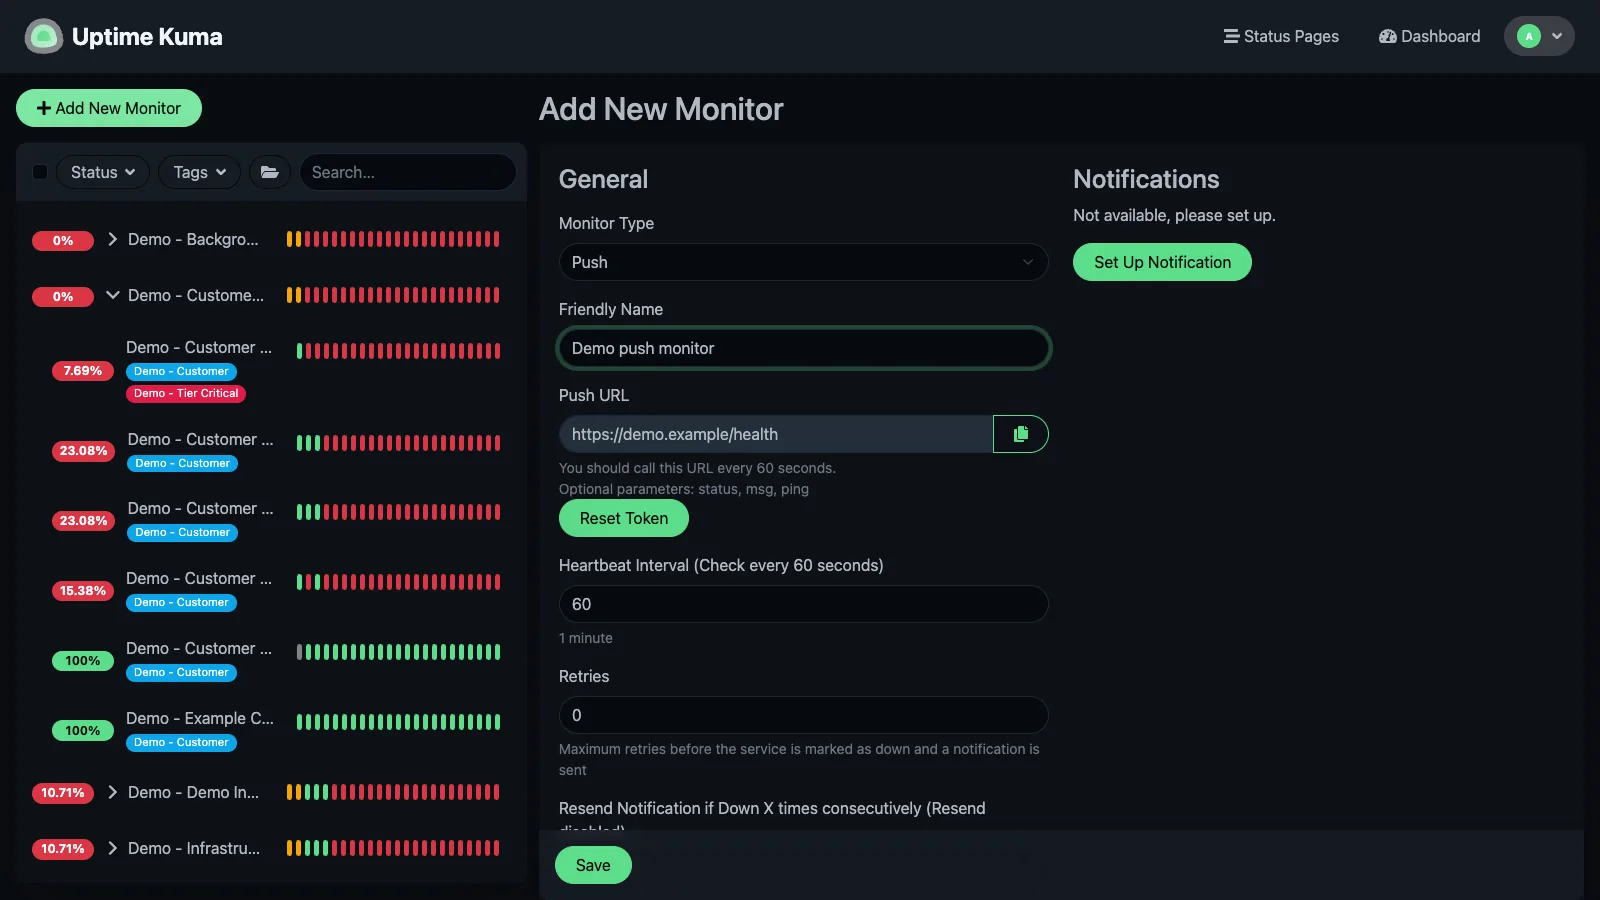Click the '1 minute' hint text

point(586,638)
